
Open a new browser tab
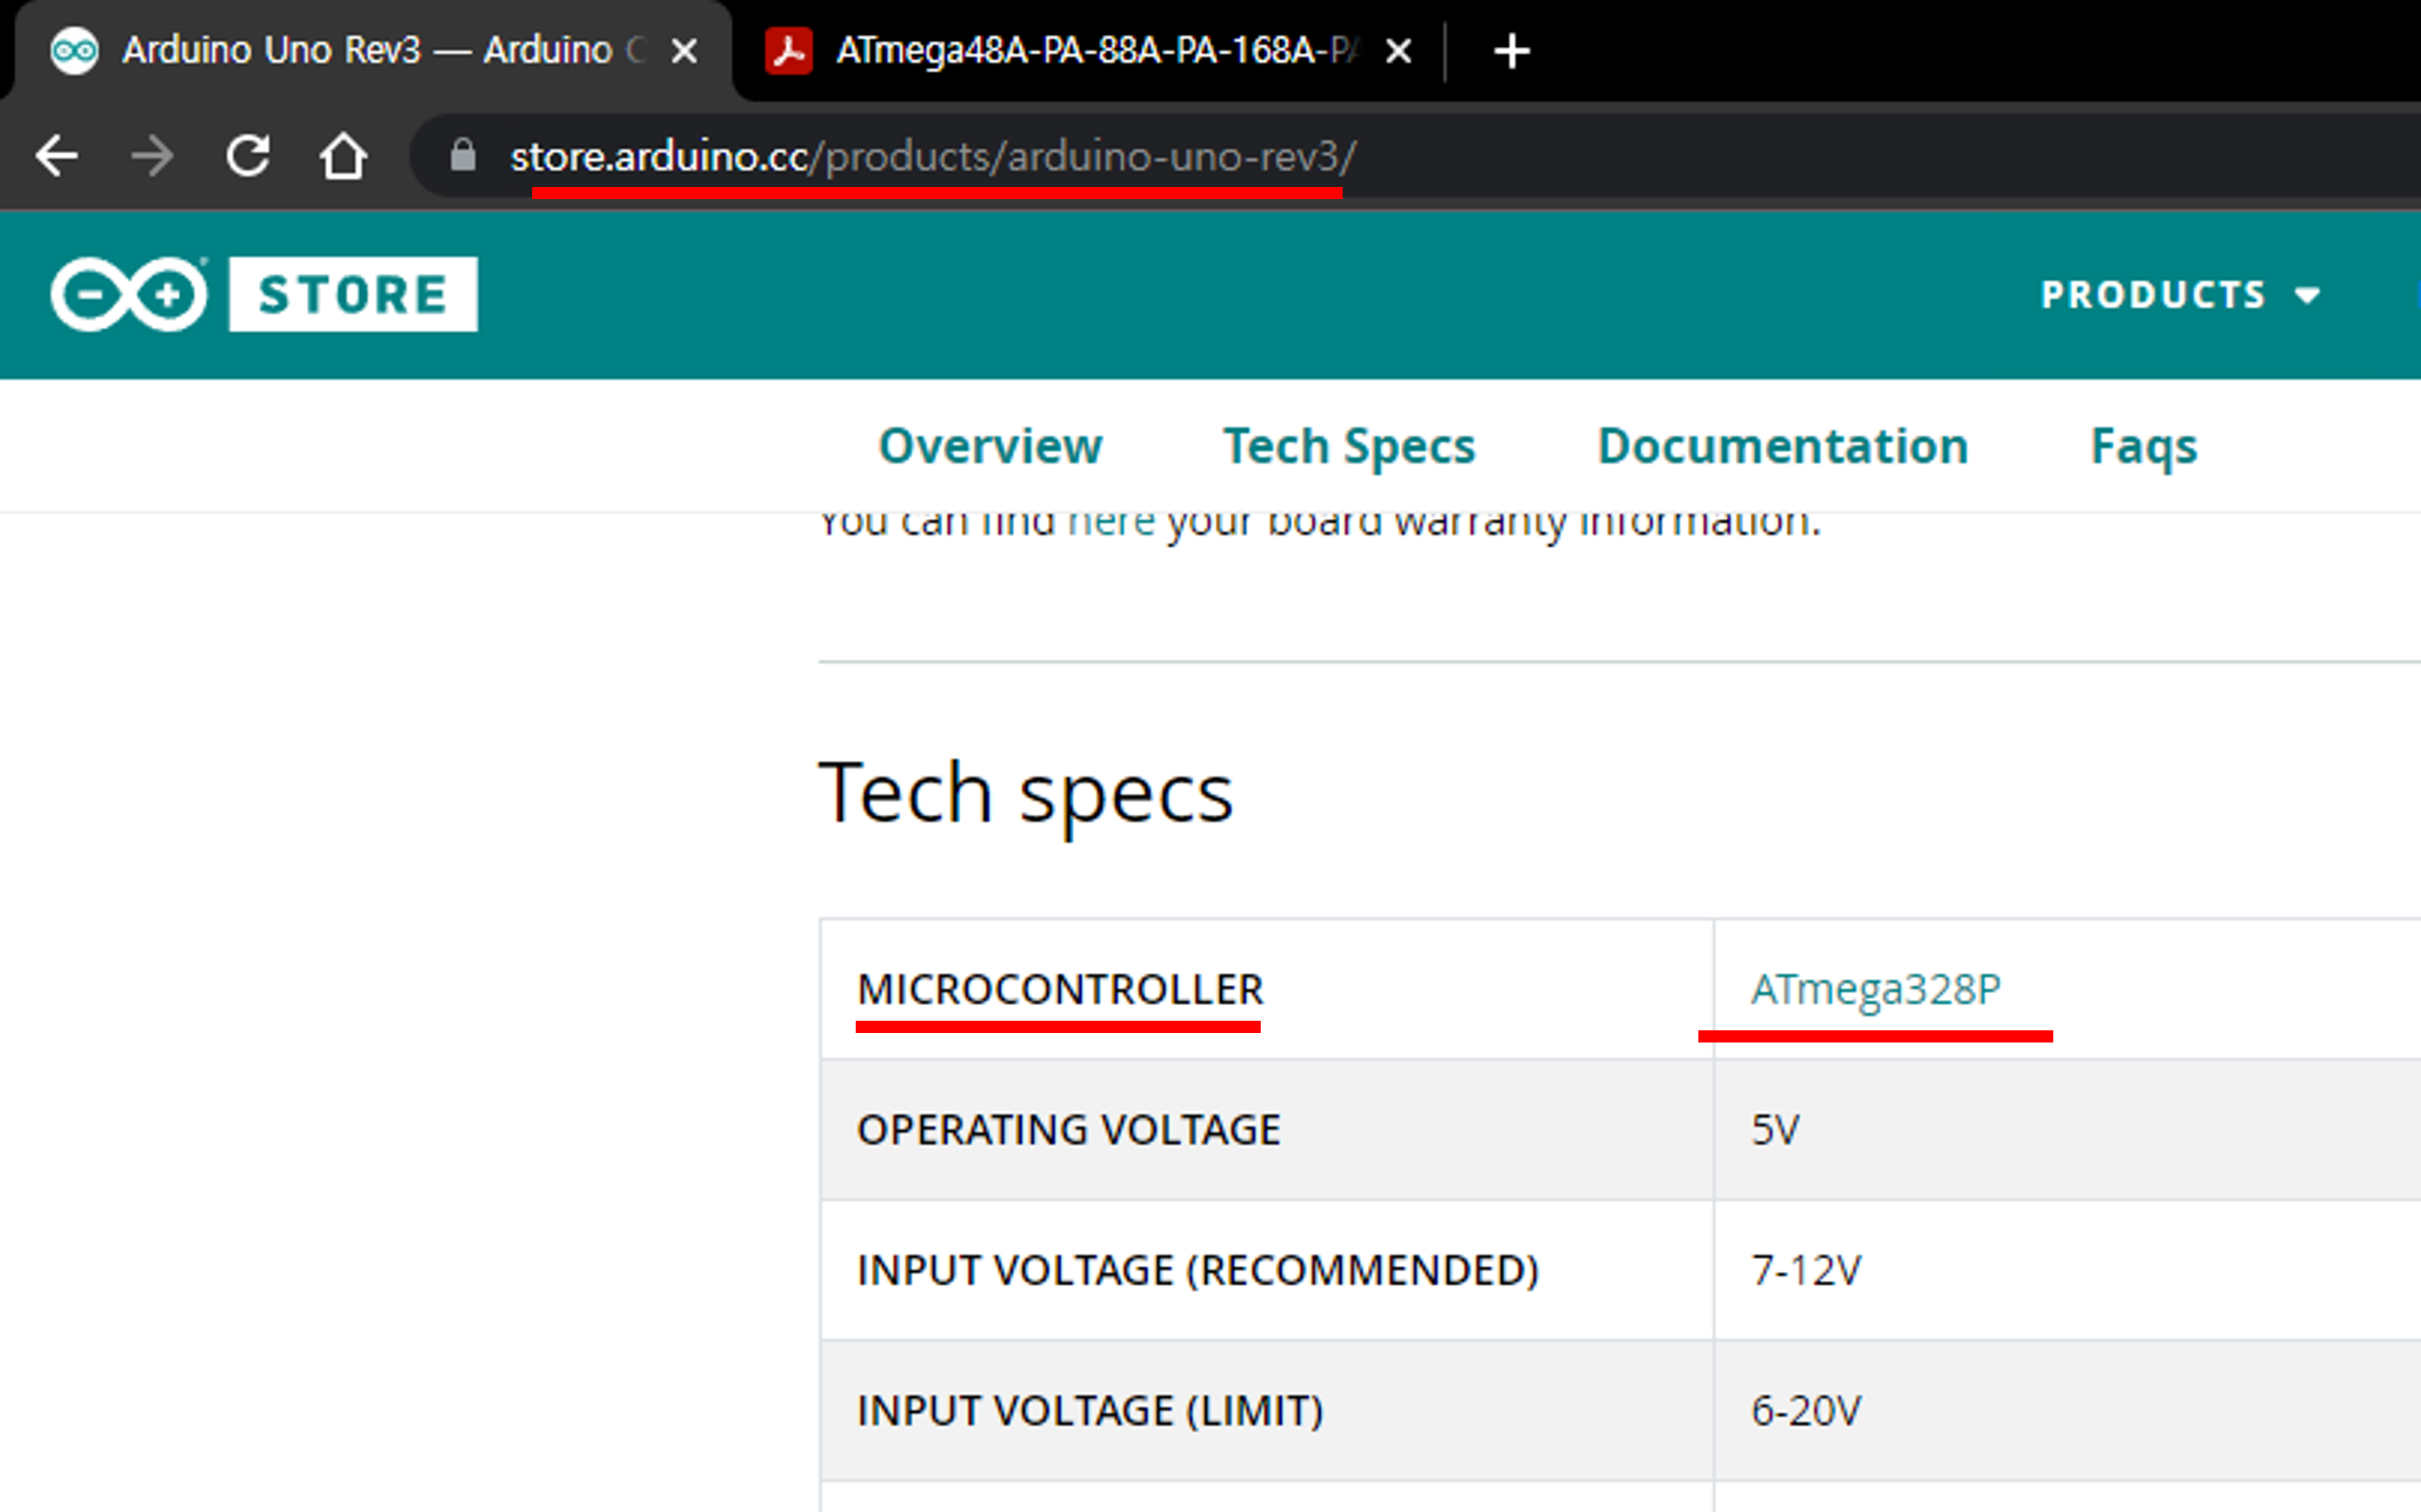1511,51
